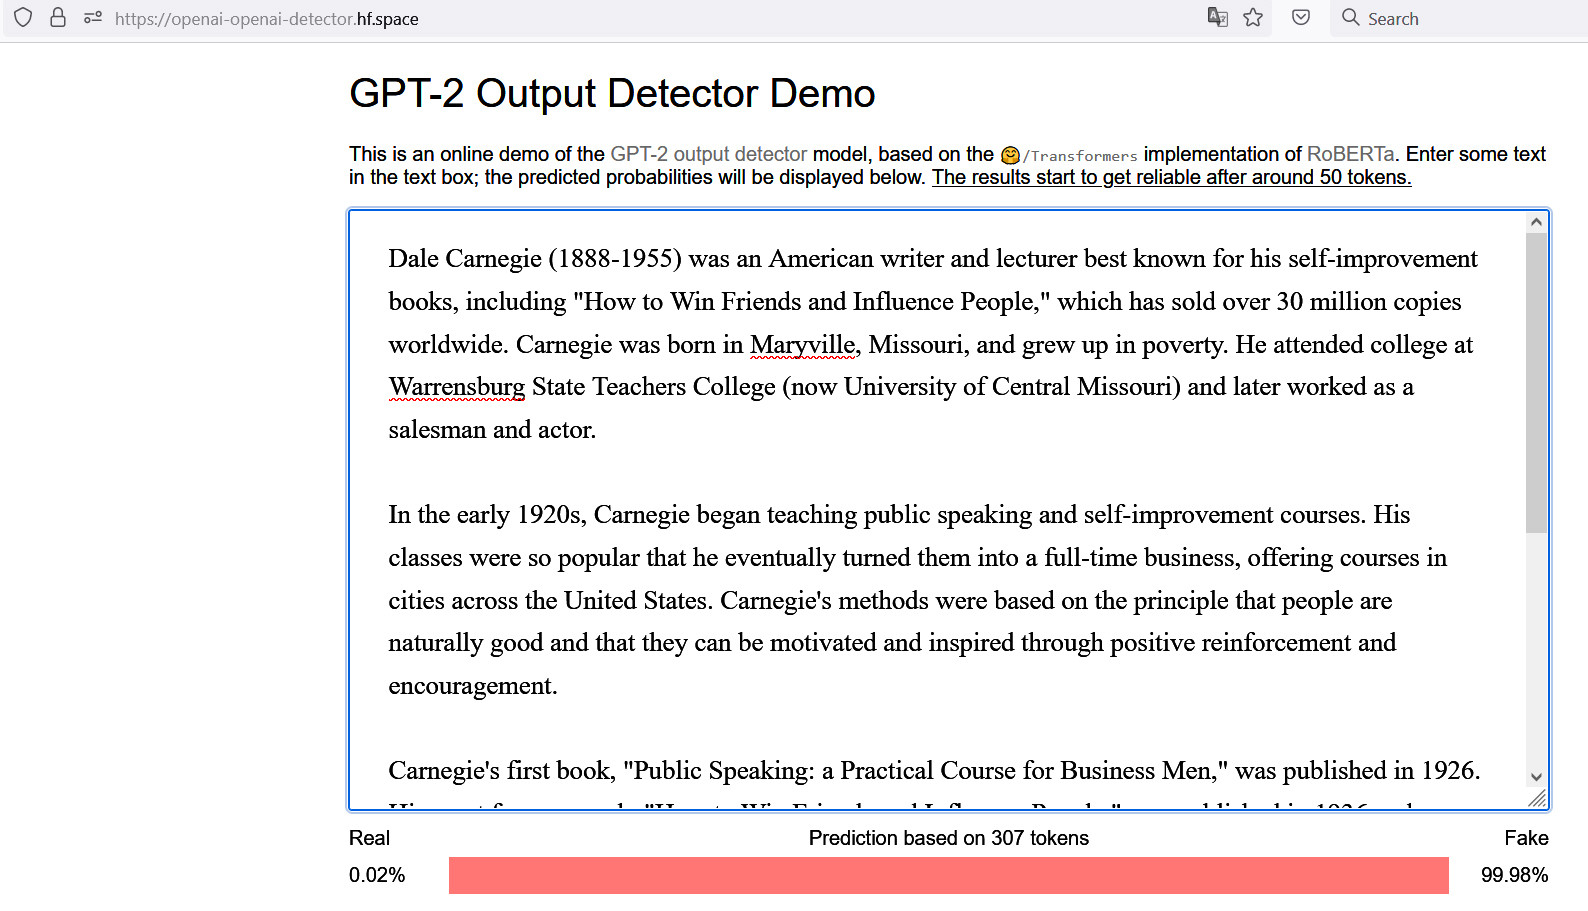Click the 'Real' label
Image resolution: width=1588 pixels, height=911 pixels.
tap(369, 838)
